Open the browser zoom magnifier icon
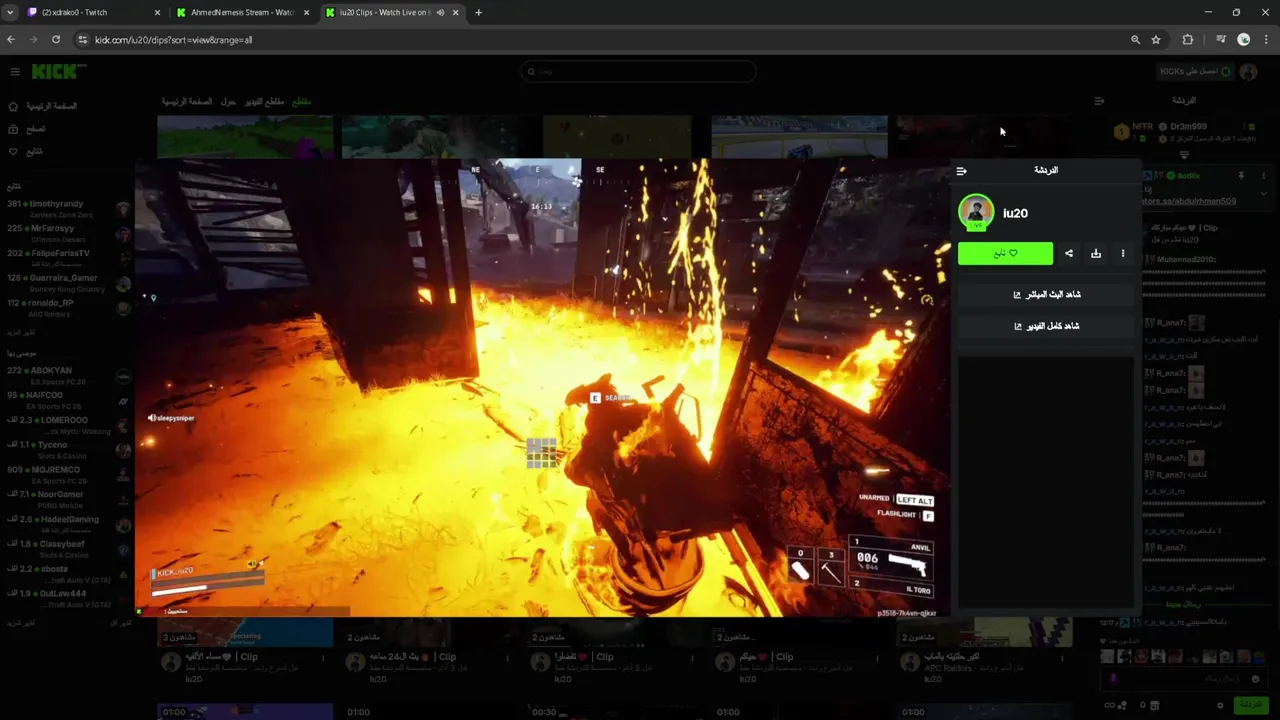This screenshot has width=1280, height=720. (1135, 40)
